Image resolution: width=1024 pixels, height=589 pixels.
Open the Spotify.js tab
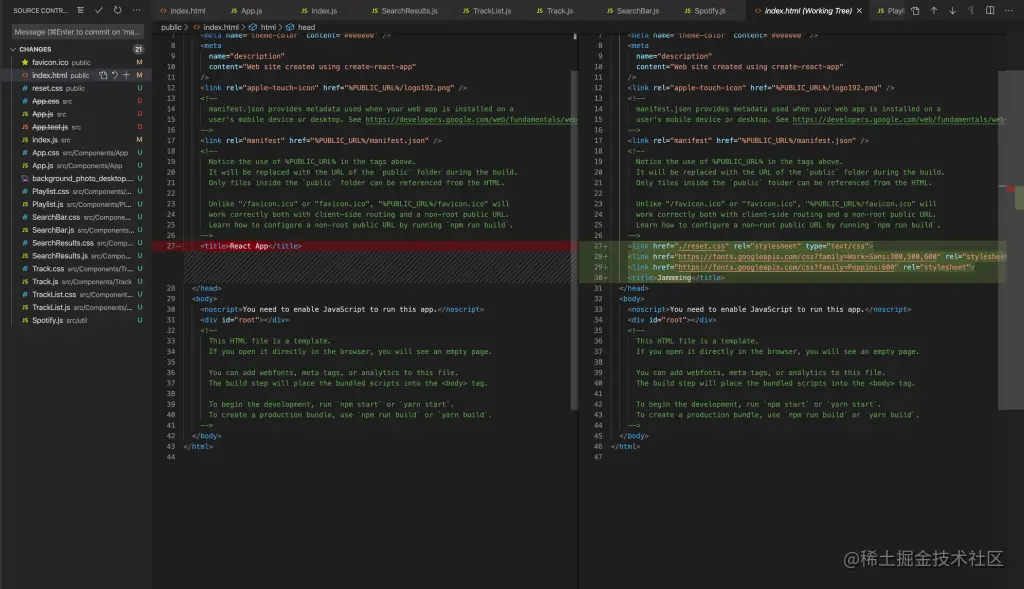pos(704,10)
